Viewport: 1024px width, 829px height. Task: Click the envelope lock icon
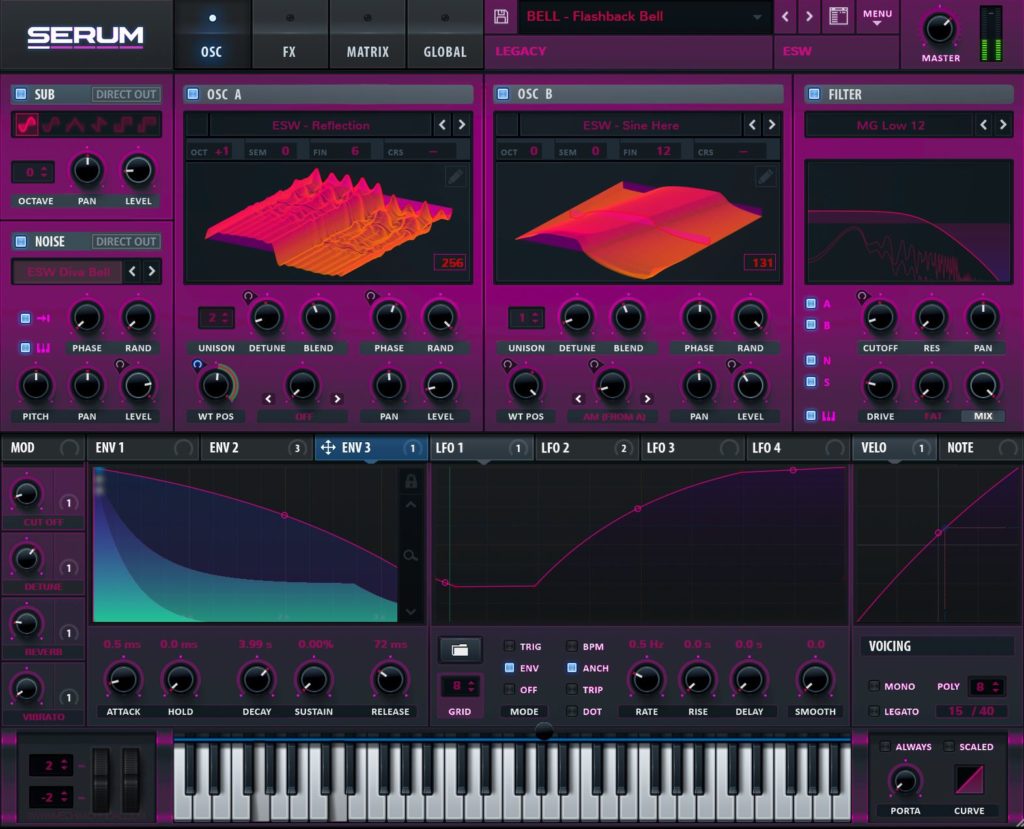tap(411, 481)
